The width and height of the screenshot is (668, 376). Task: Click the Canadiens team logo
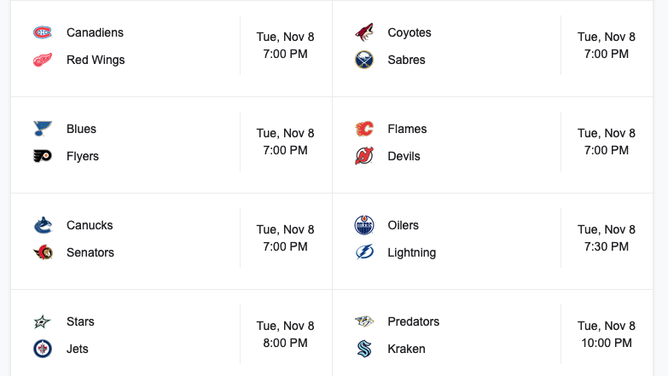43,32
